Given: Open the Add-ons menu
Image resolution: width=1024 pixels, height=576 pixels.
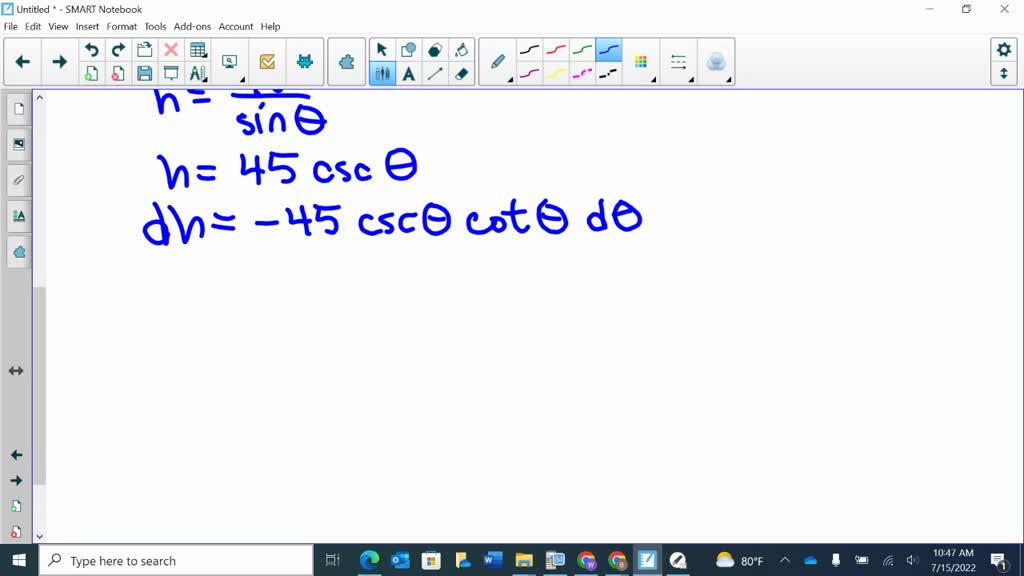Looking at the screenshot, I should 192,26.
